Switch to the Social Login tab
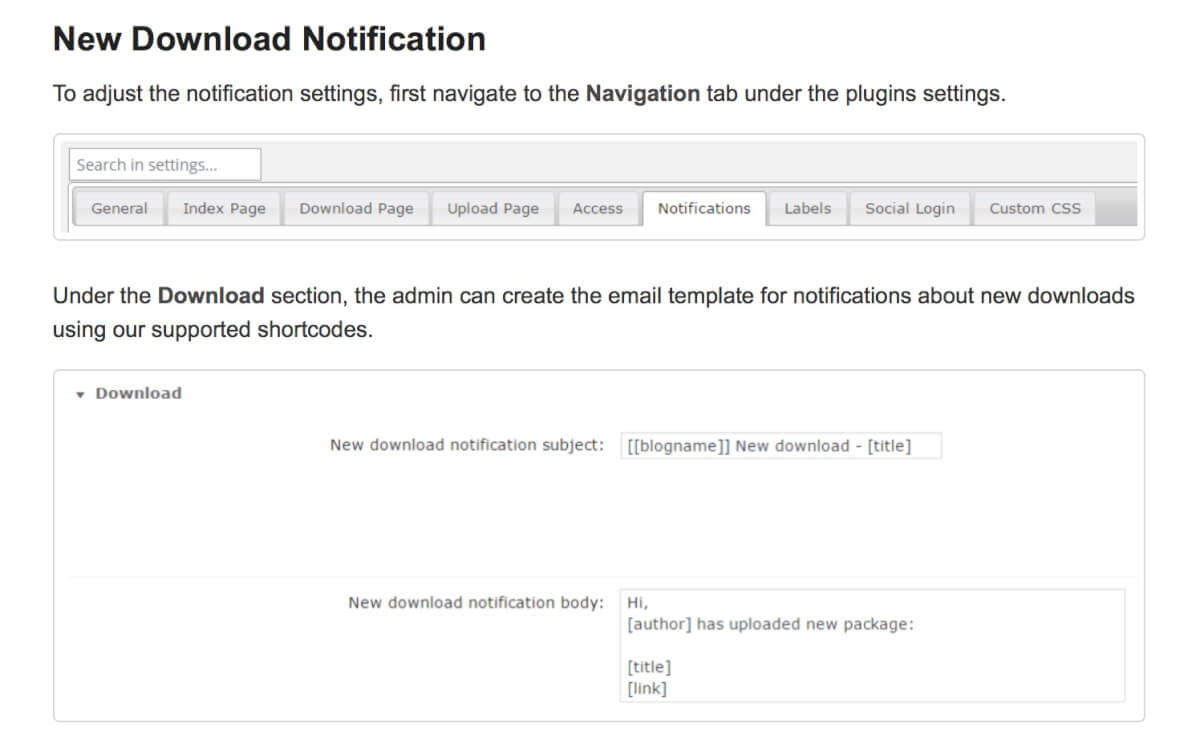Viewport: 1200px width, 748px height. point(909,208)
